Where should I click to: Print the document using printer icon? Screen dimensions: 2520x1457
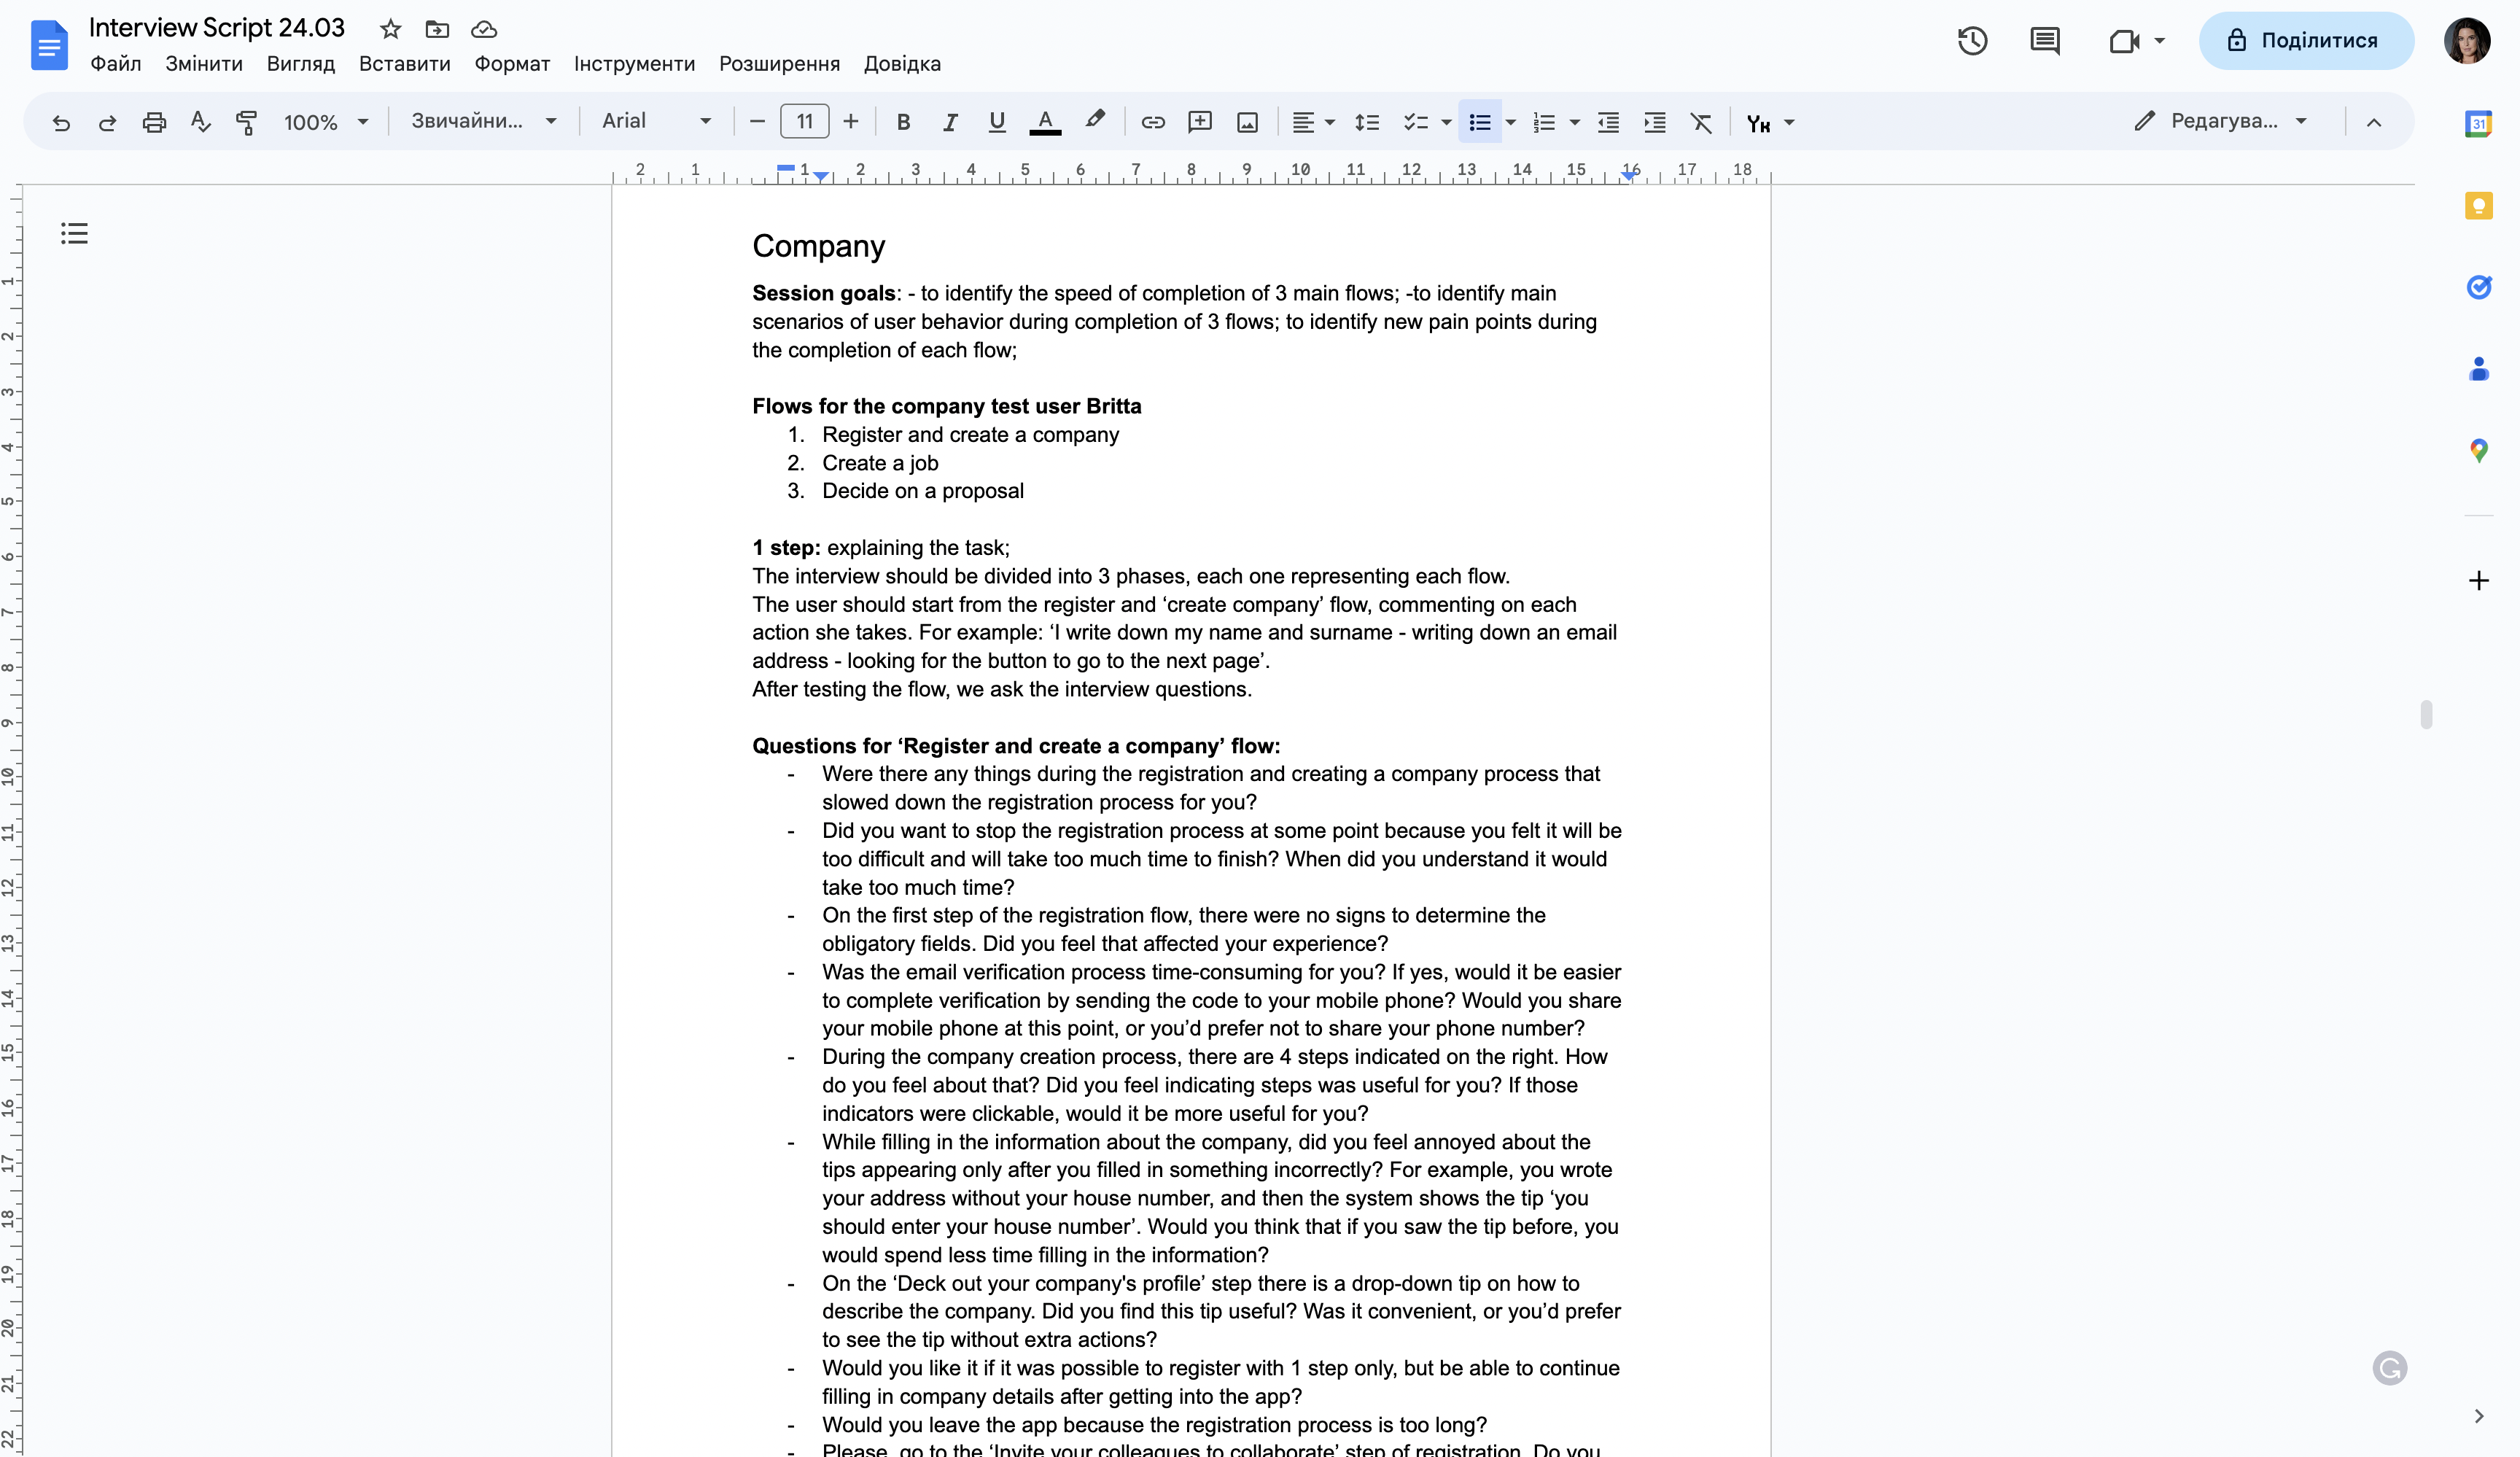coord(154,122)
